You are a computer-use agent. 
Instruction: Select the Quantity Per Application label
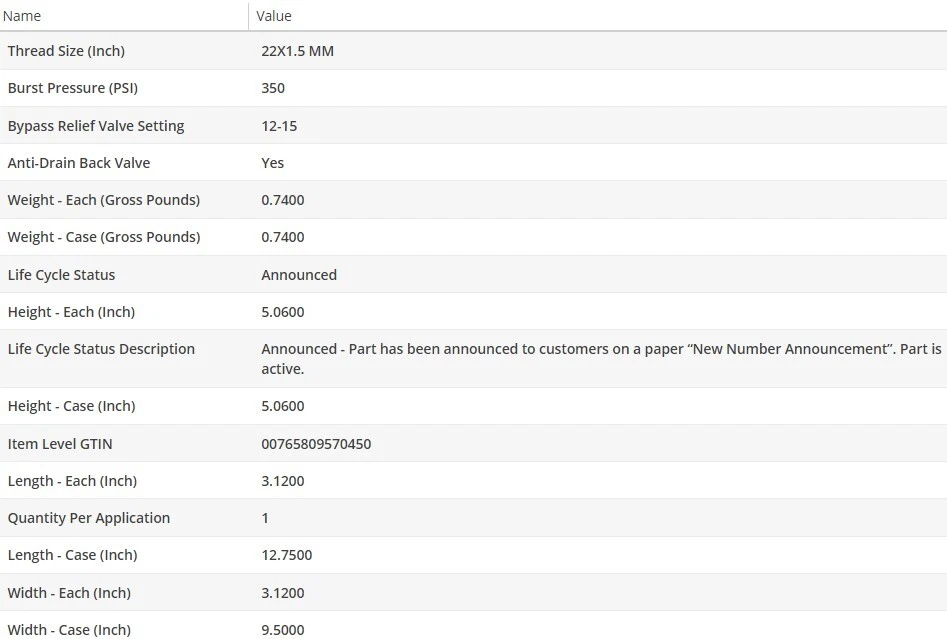pos(89,518)
